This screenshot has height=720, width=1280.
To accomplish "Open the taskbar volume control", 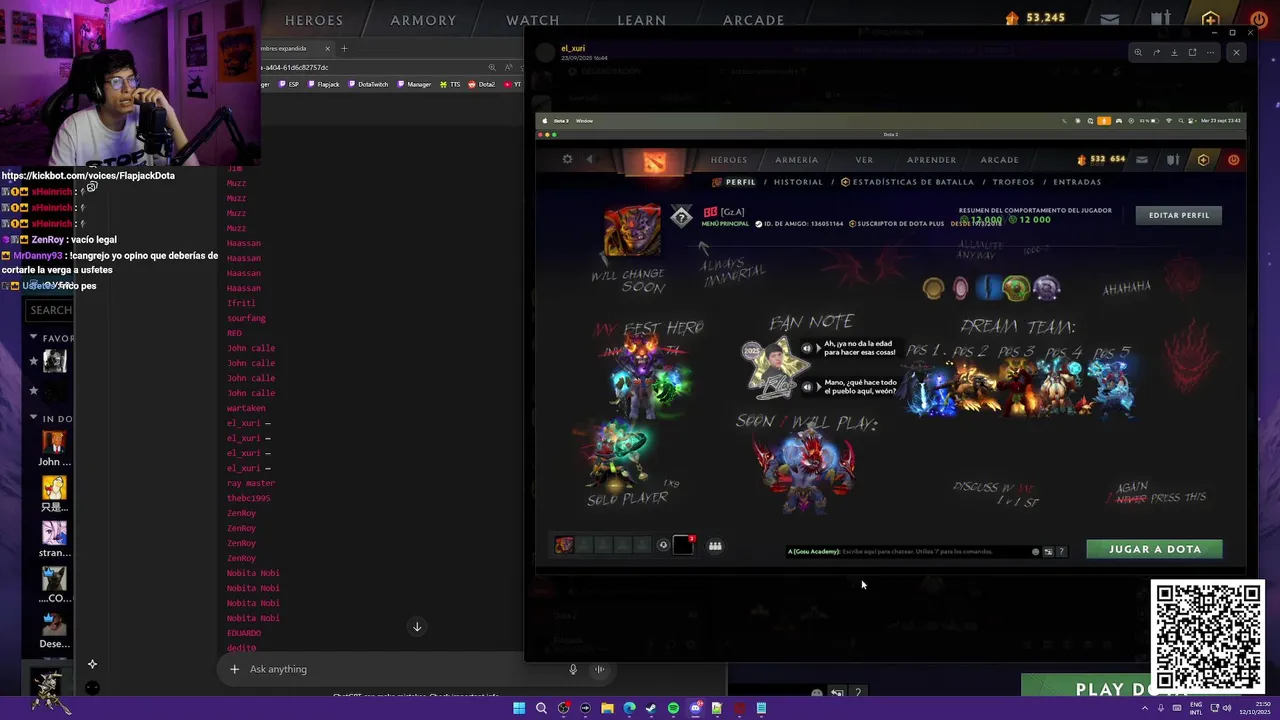I will (1228, 708).
